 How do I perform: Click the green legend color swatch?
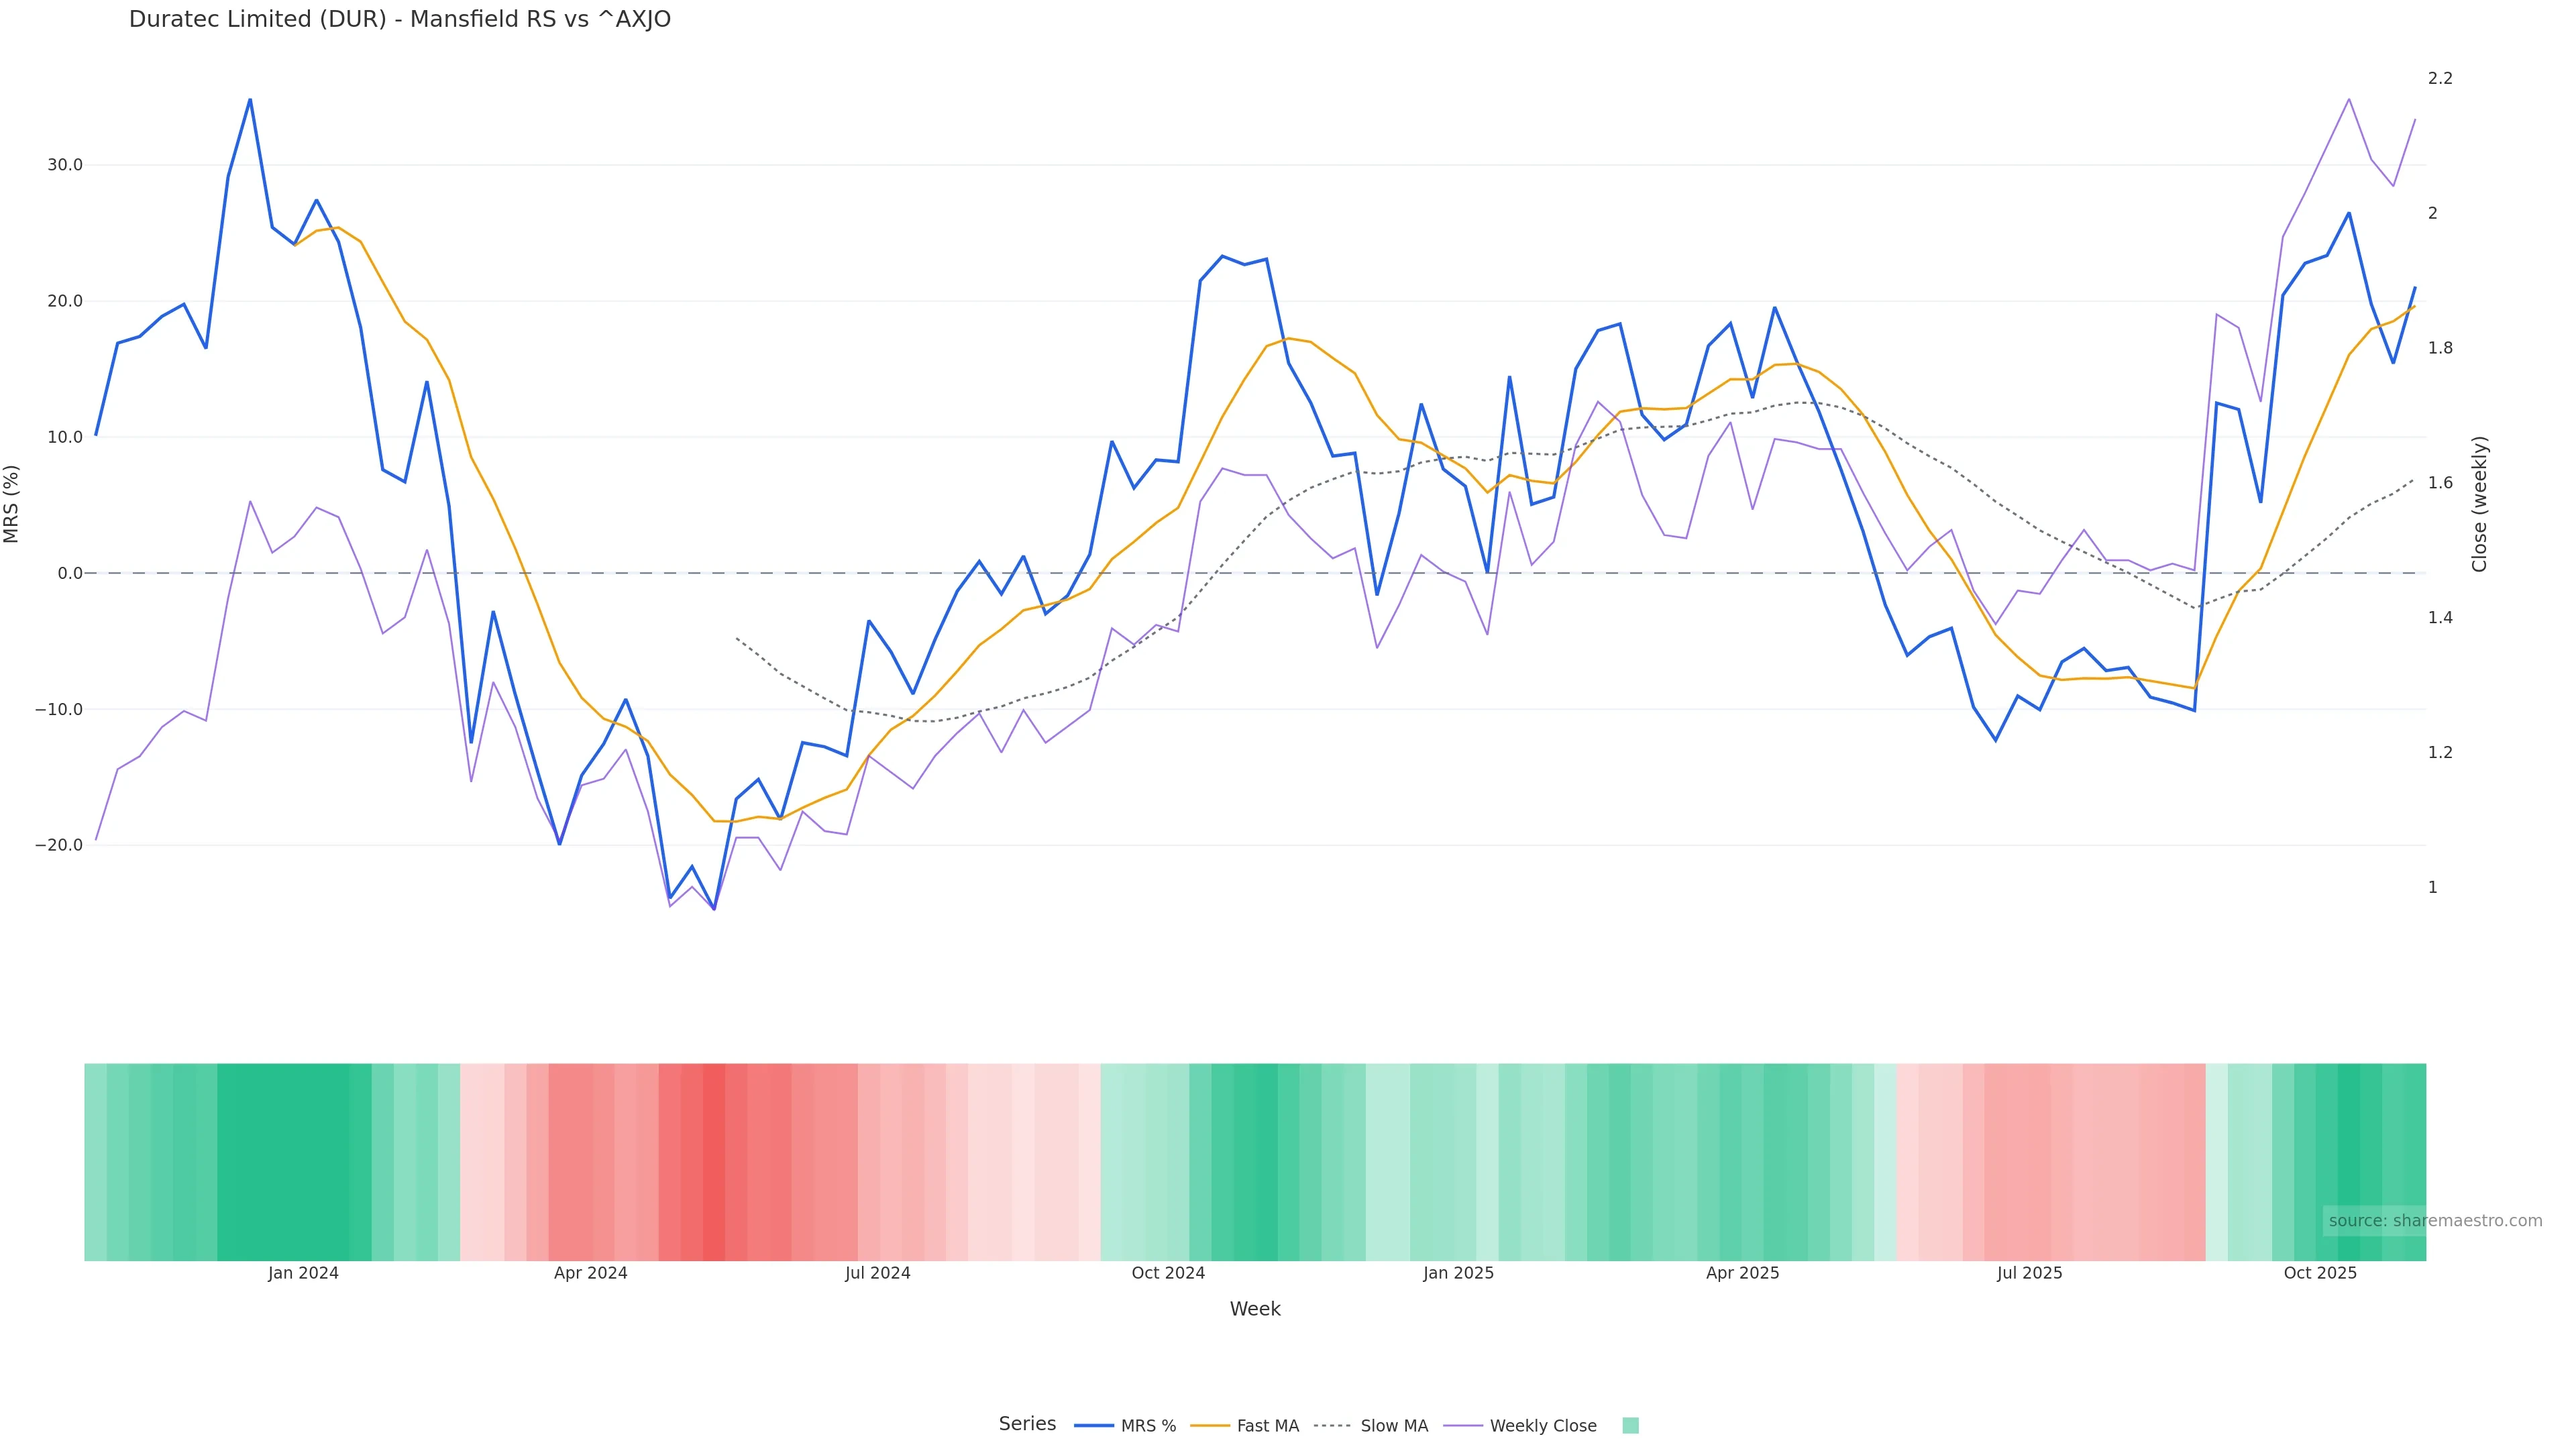click(1630, 1426)
